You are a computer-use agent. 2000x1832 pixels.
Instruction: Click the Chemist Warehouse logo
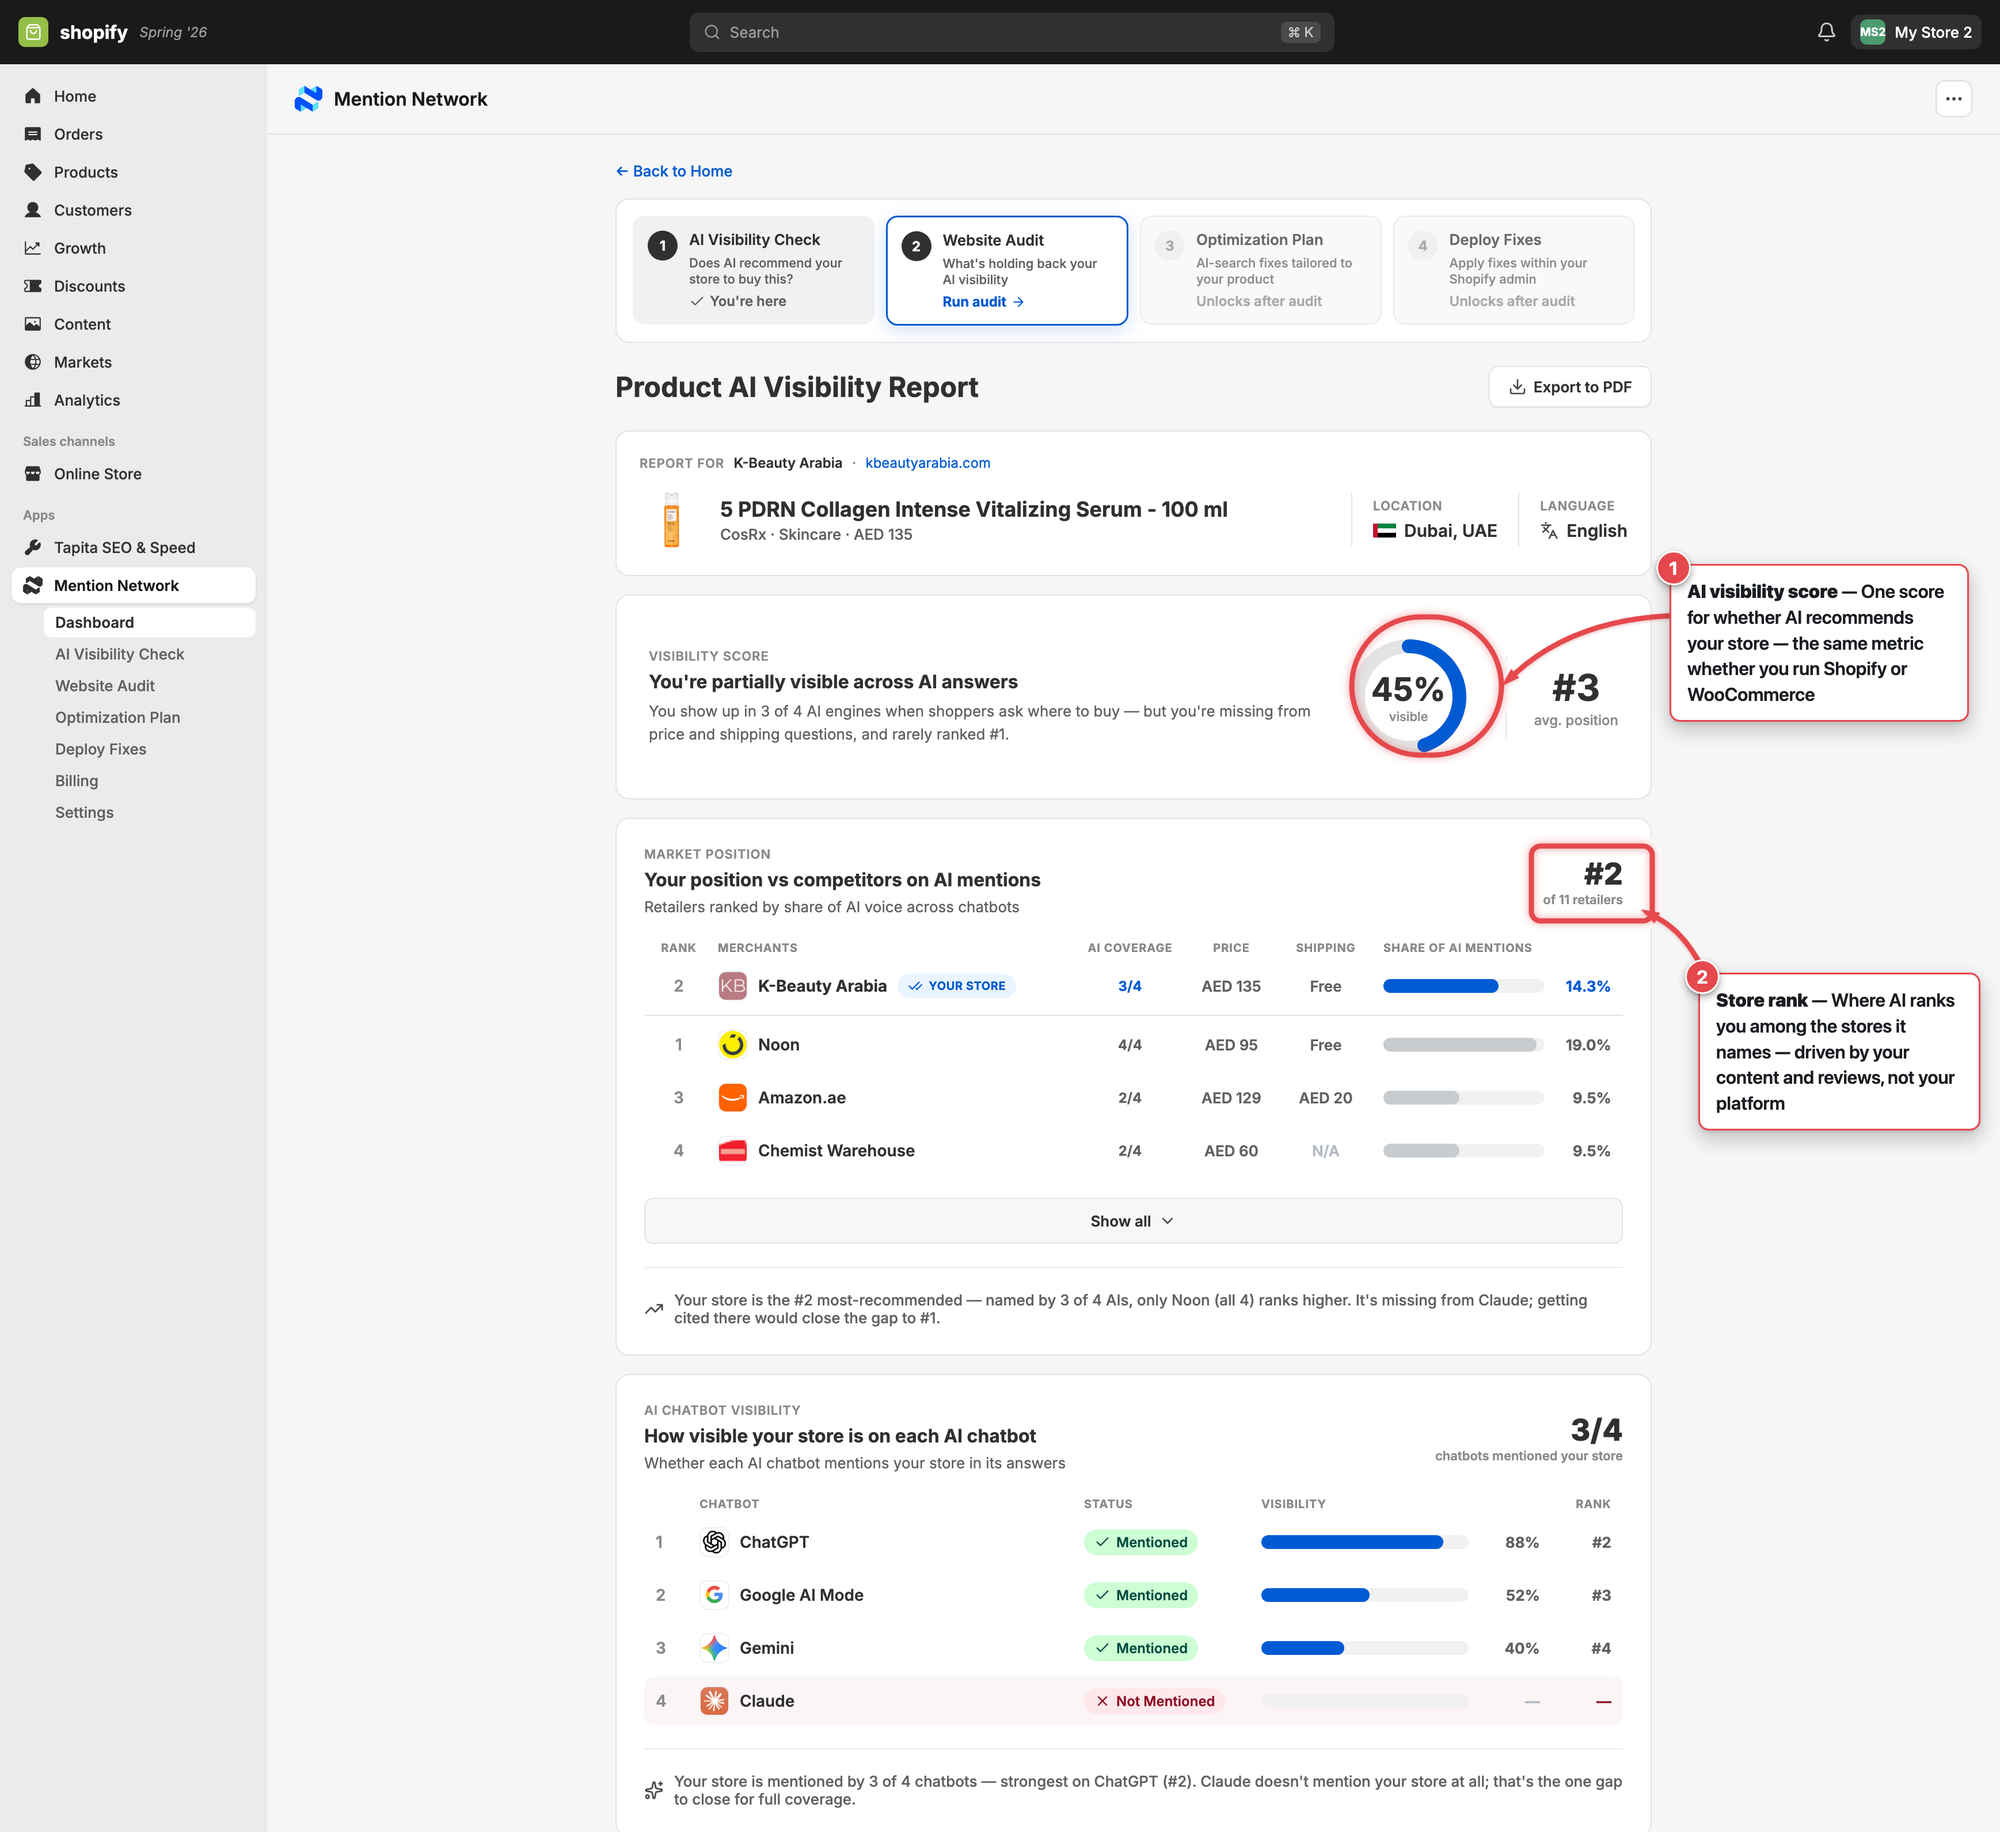(733, 1151)
